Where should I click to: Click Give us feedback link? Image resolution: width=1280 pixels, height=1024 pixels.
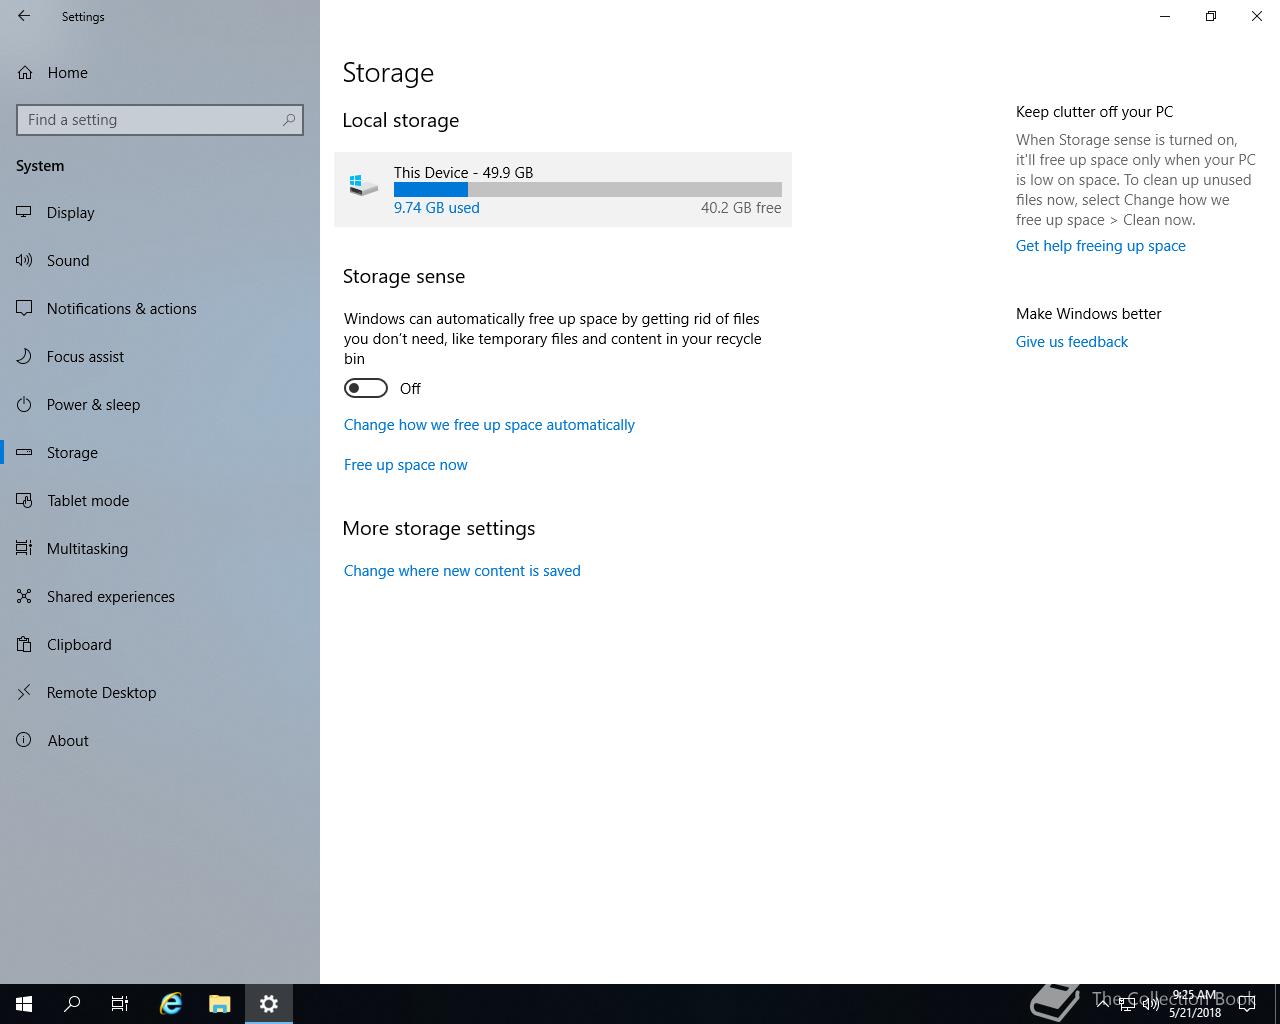pyautogui.click(x=1072, y=342)
